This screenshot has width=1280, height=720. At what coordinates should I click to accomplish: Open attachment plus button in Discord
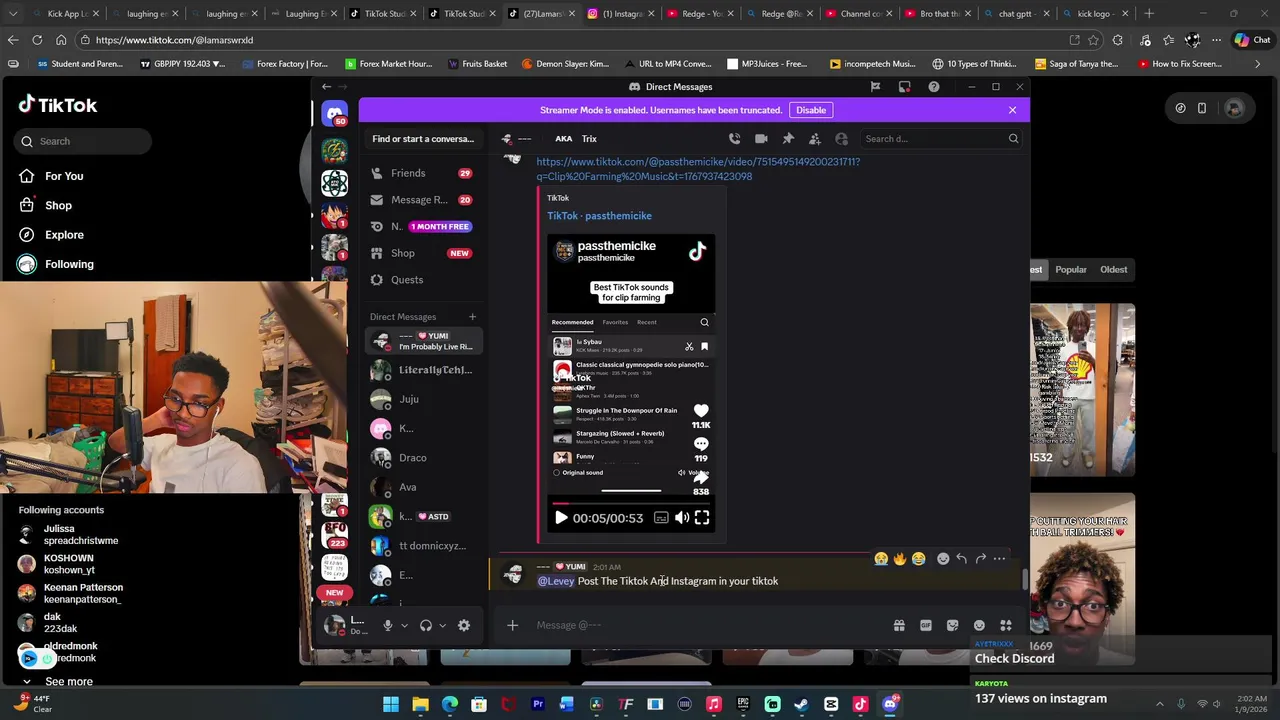[x=512, y=625]
